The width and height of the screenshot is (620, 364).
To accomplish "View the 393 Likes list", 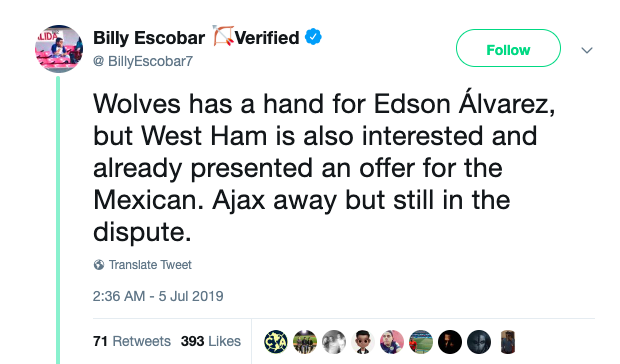I will point(211,341).
